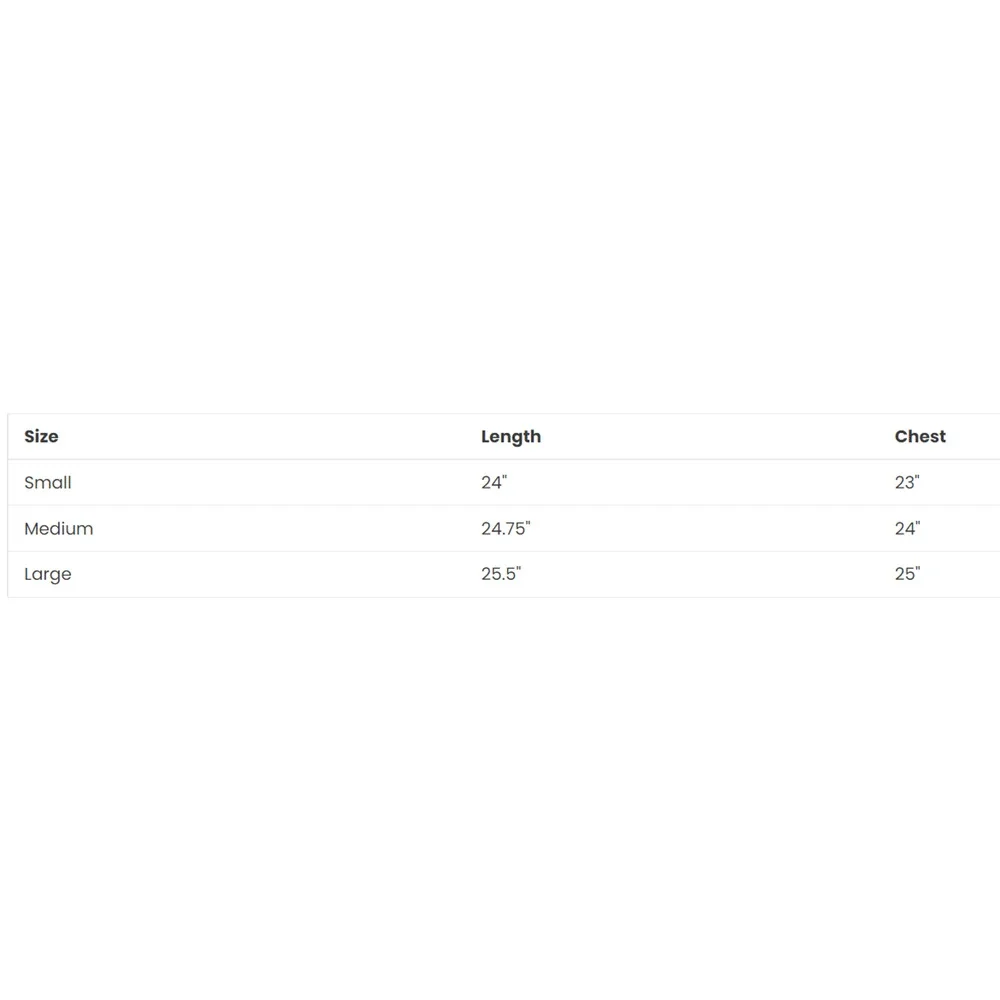Click the bold Chest heading text

pos(920,436)
